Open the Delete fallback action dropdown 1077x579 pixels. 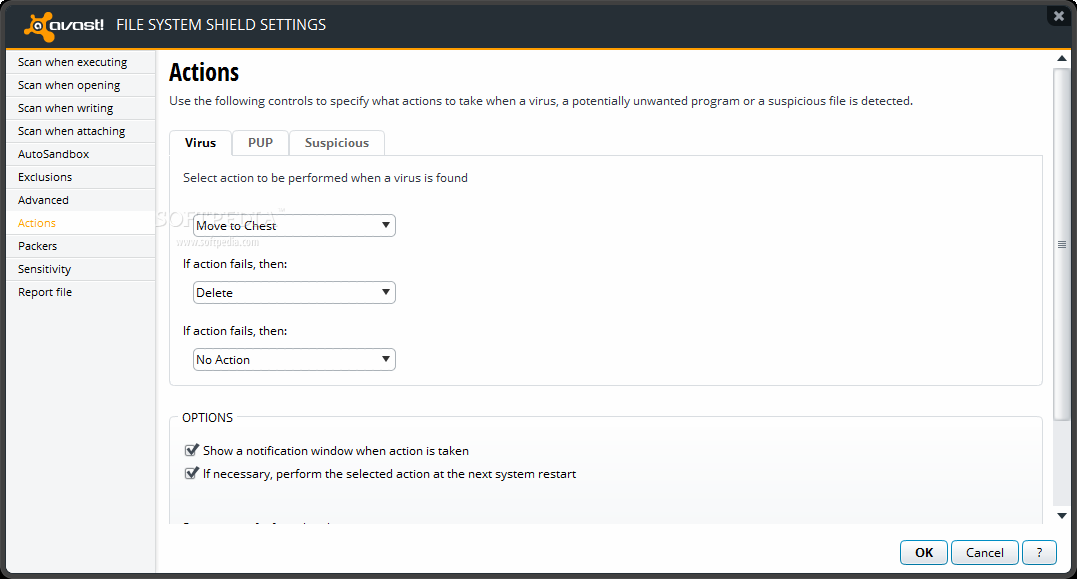pos(294,293)
